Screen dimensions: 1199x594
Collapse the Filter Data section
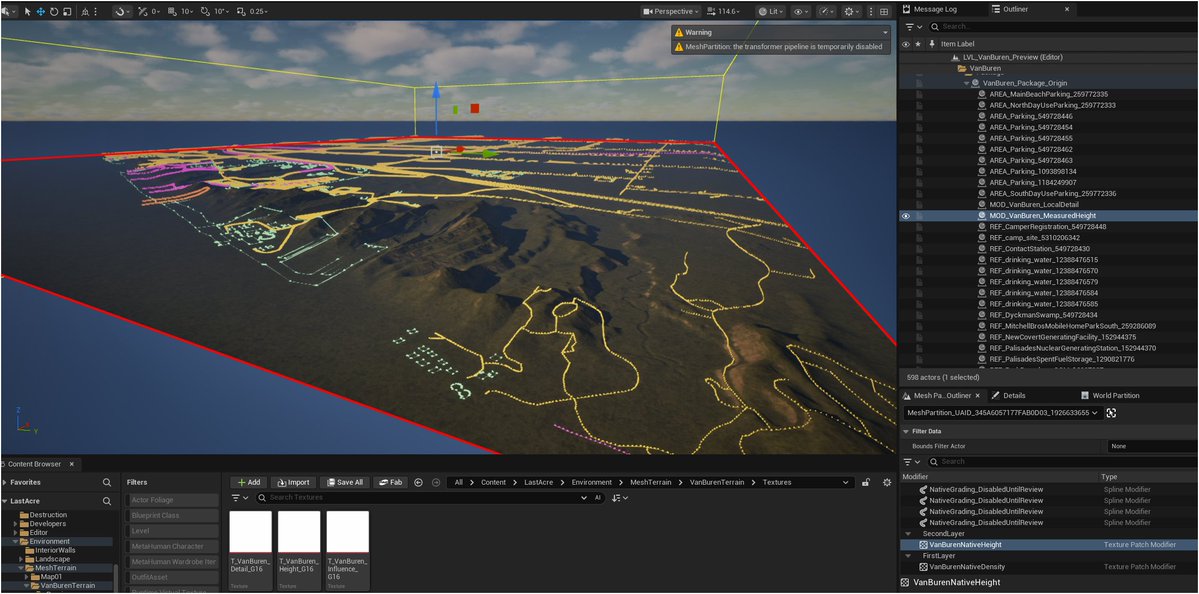point(906,431)
